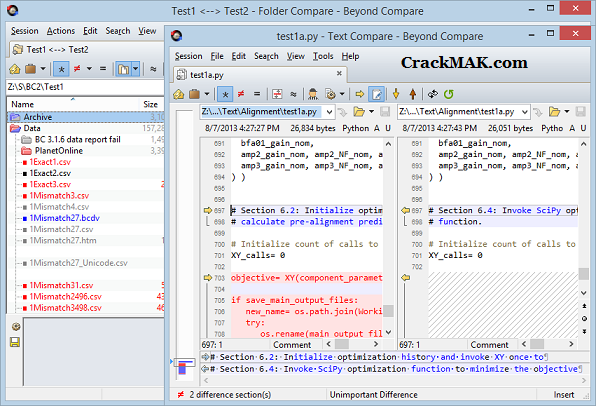
Task: Open Sessions briefcase in Folder Compare toolbar
Action: coord(30,69)
